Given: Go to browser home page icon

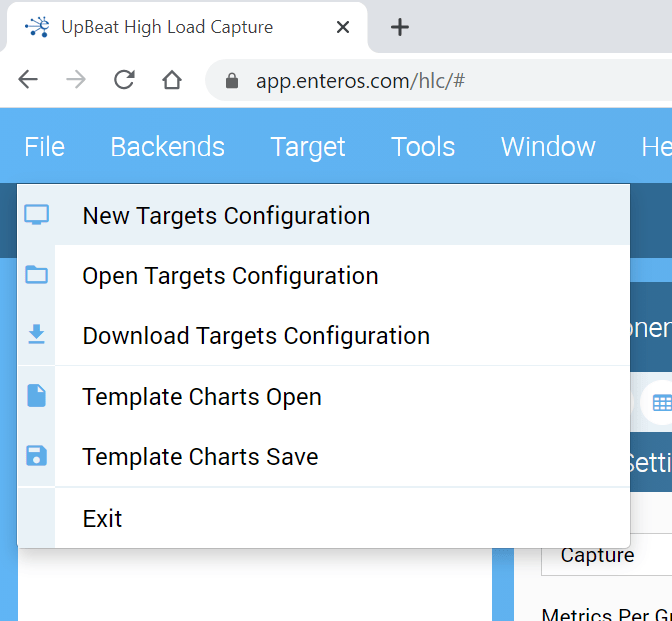Looking at the screenshot, I should pos(172,80).
